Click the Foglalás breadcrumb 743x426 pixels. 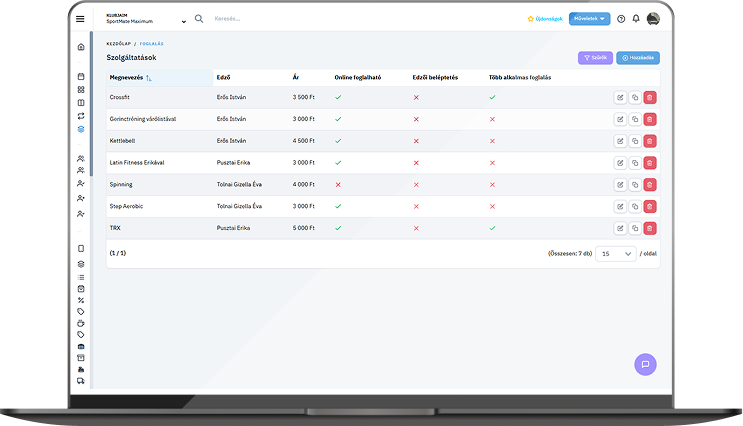[x=152, y=44]
